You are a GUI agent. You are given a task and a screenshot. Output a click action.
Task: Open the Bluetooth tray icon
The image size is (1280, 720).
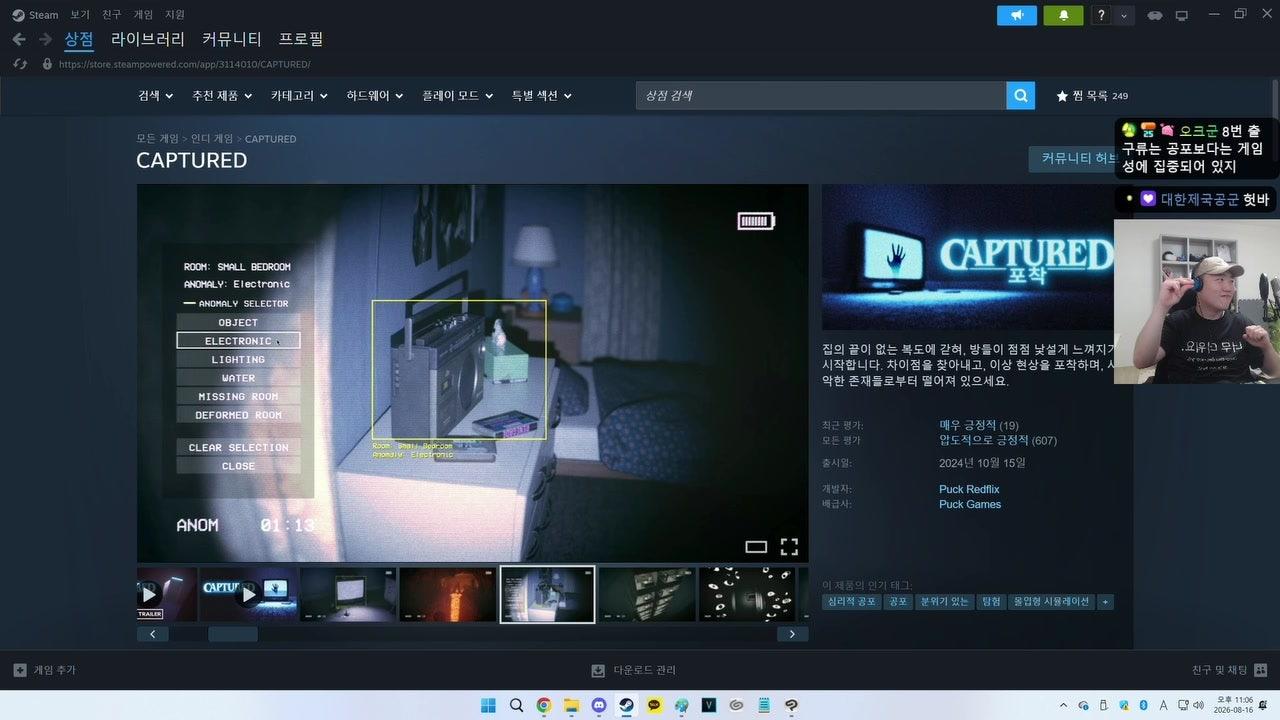coord(1143,705)
